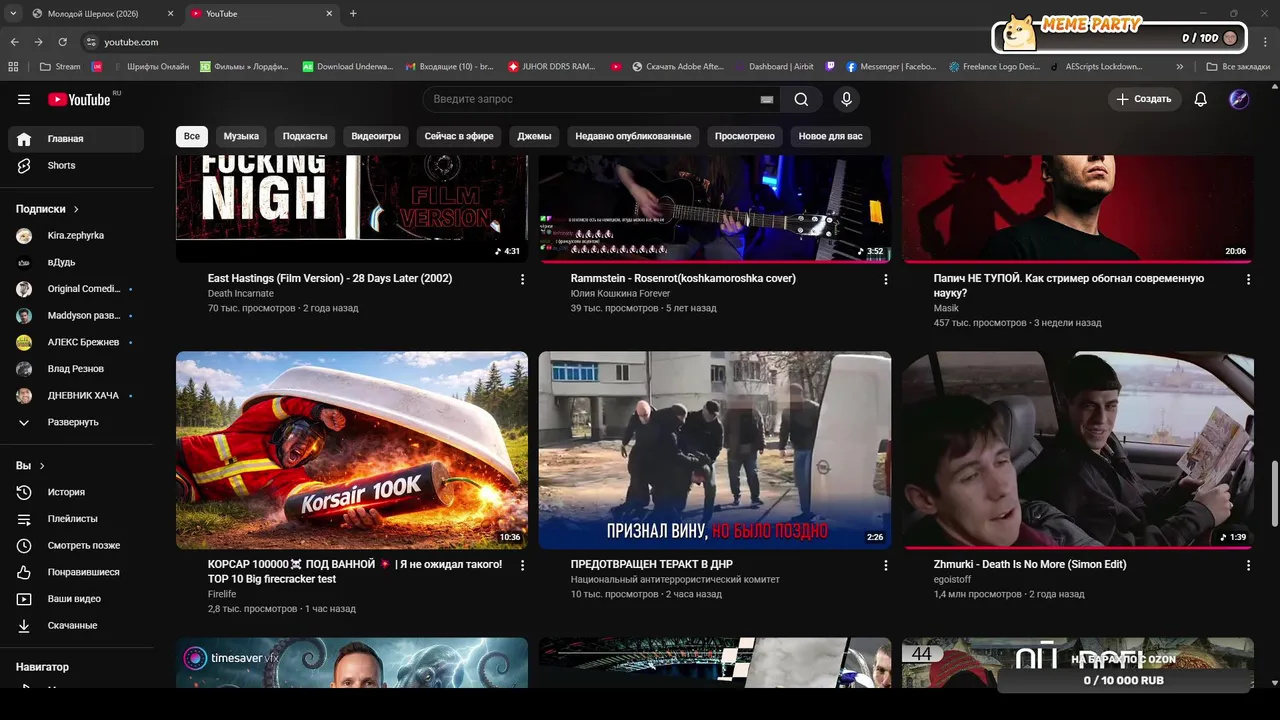This screenshot has height=720, width=1280.
Task: Click the search magnifier button
Action: point(801,99)
